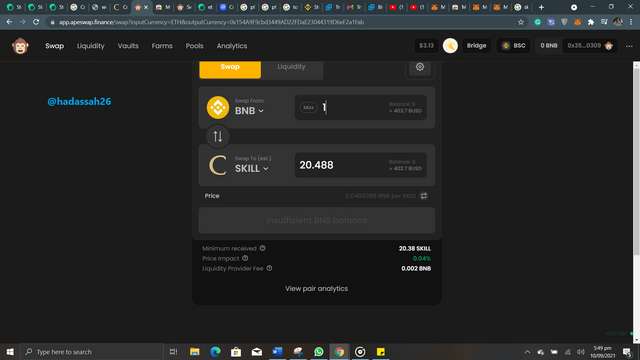
Task: Click the 0 BNB balance display
Action: pos(549,46)
